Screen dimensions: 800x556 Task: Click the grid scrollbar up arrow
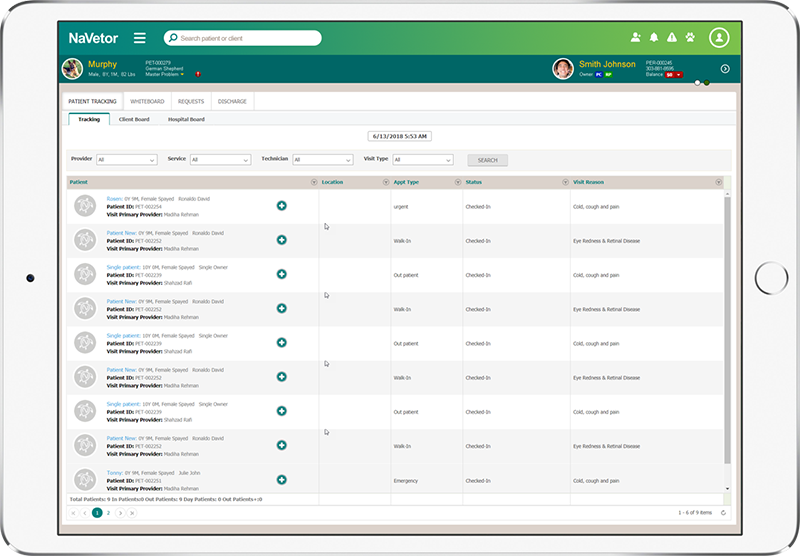(x=727, y=194)
